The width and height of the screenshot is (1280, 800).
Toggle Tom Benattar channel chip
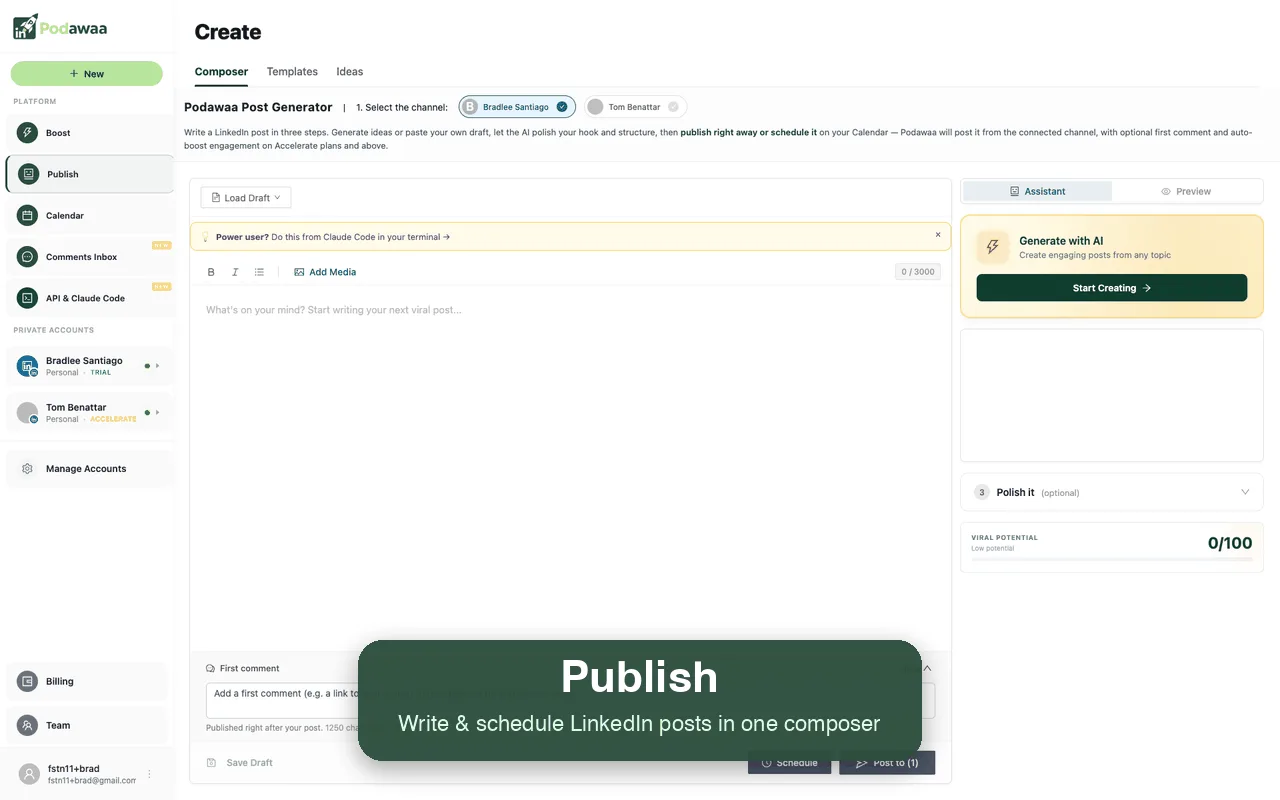(636, 107)
